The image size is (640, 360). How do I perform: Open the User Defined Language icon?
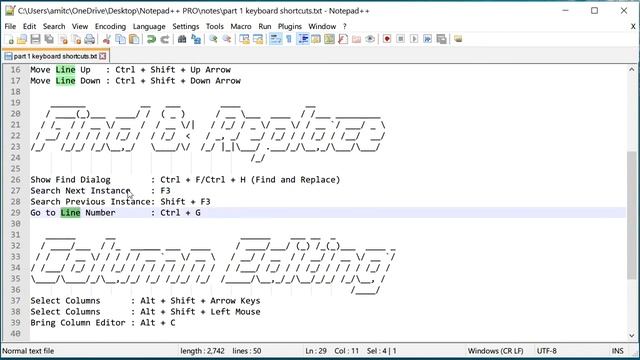(316, 39)
